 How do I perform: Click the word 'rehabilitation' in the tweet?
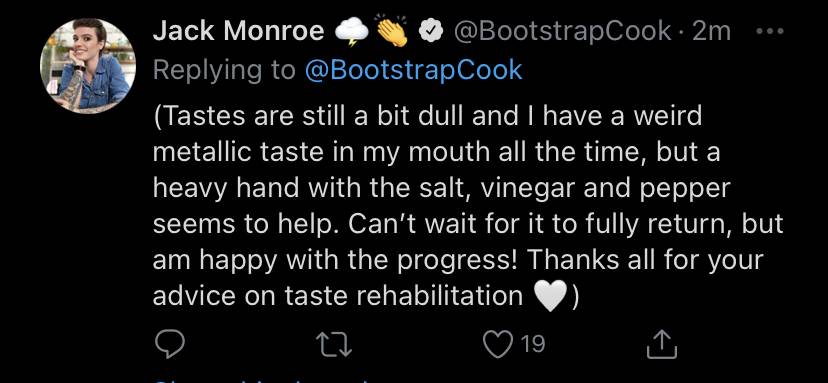pos(440,296)
